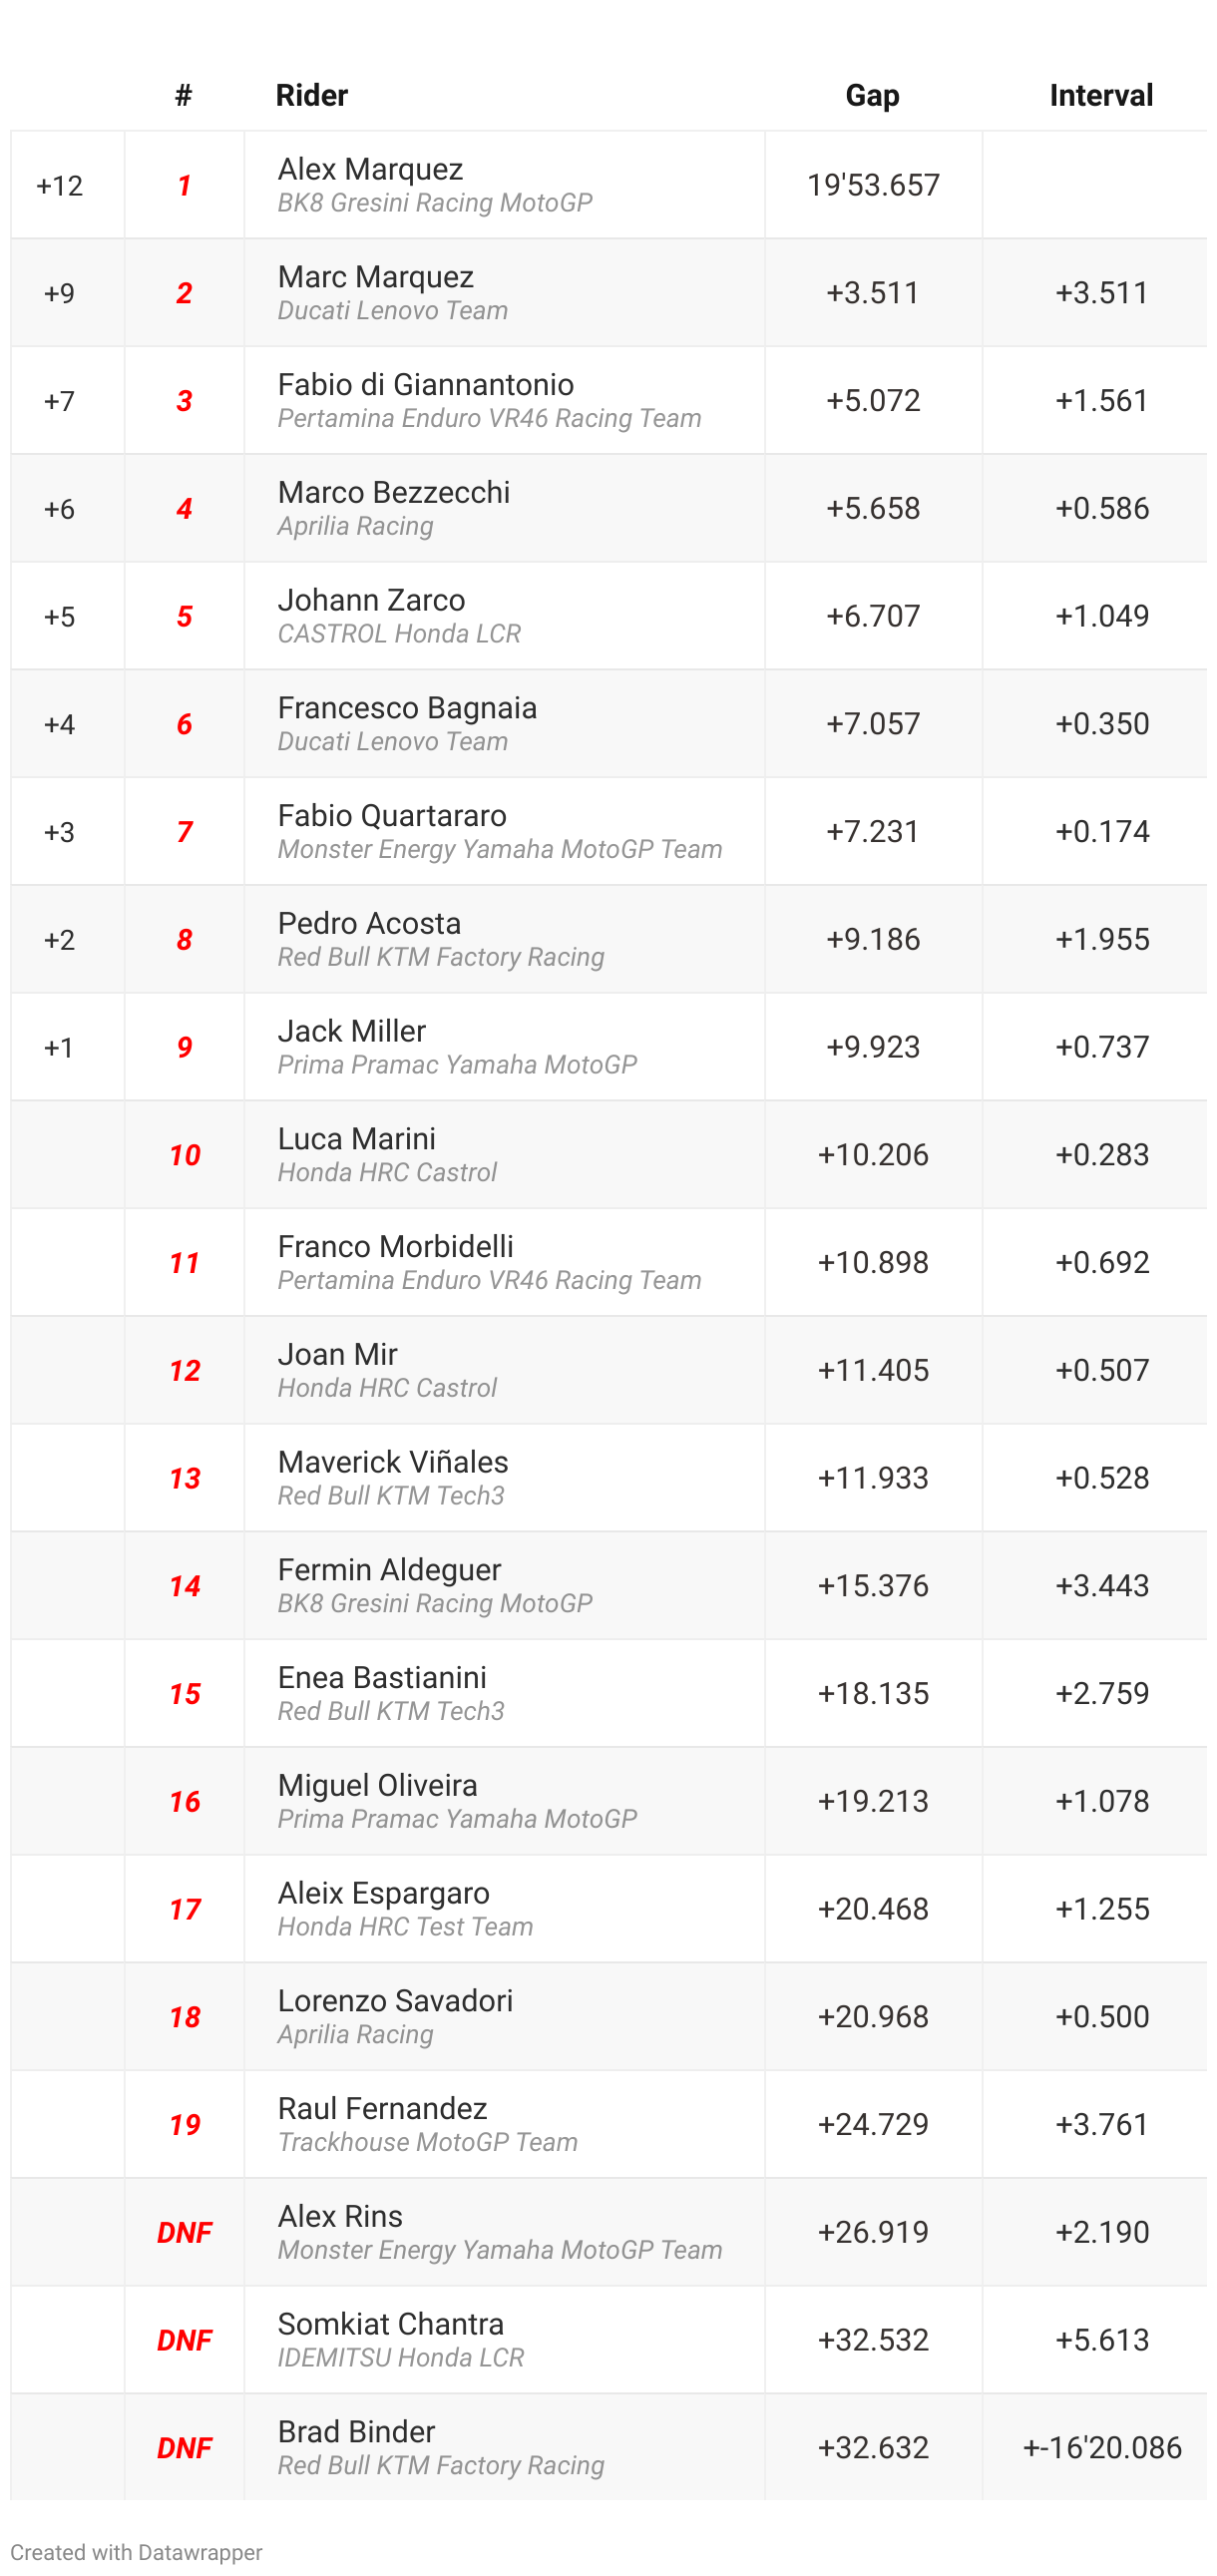Viewport: 1217px width, 2576px height.
Task: Click position number 7 for Quartararo
Action: 184,832
